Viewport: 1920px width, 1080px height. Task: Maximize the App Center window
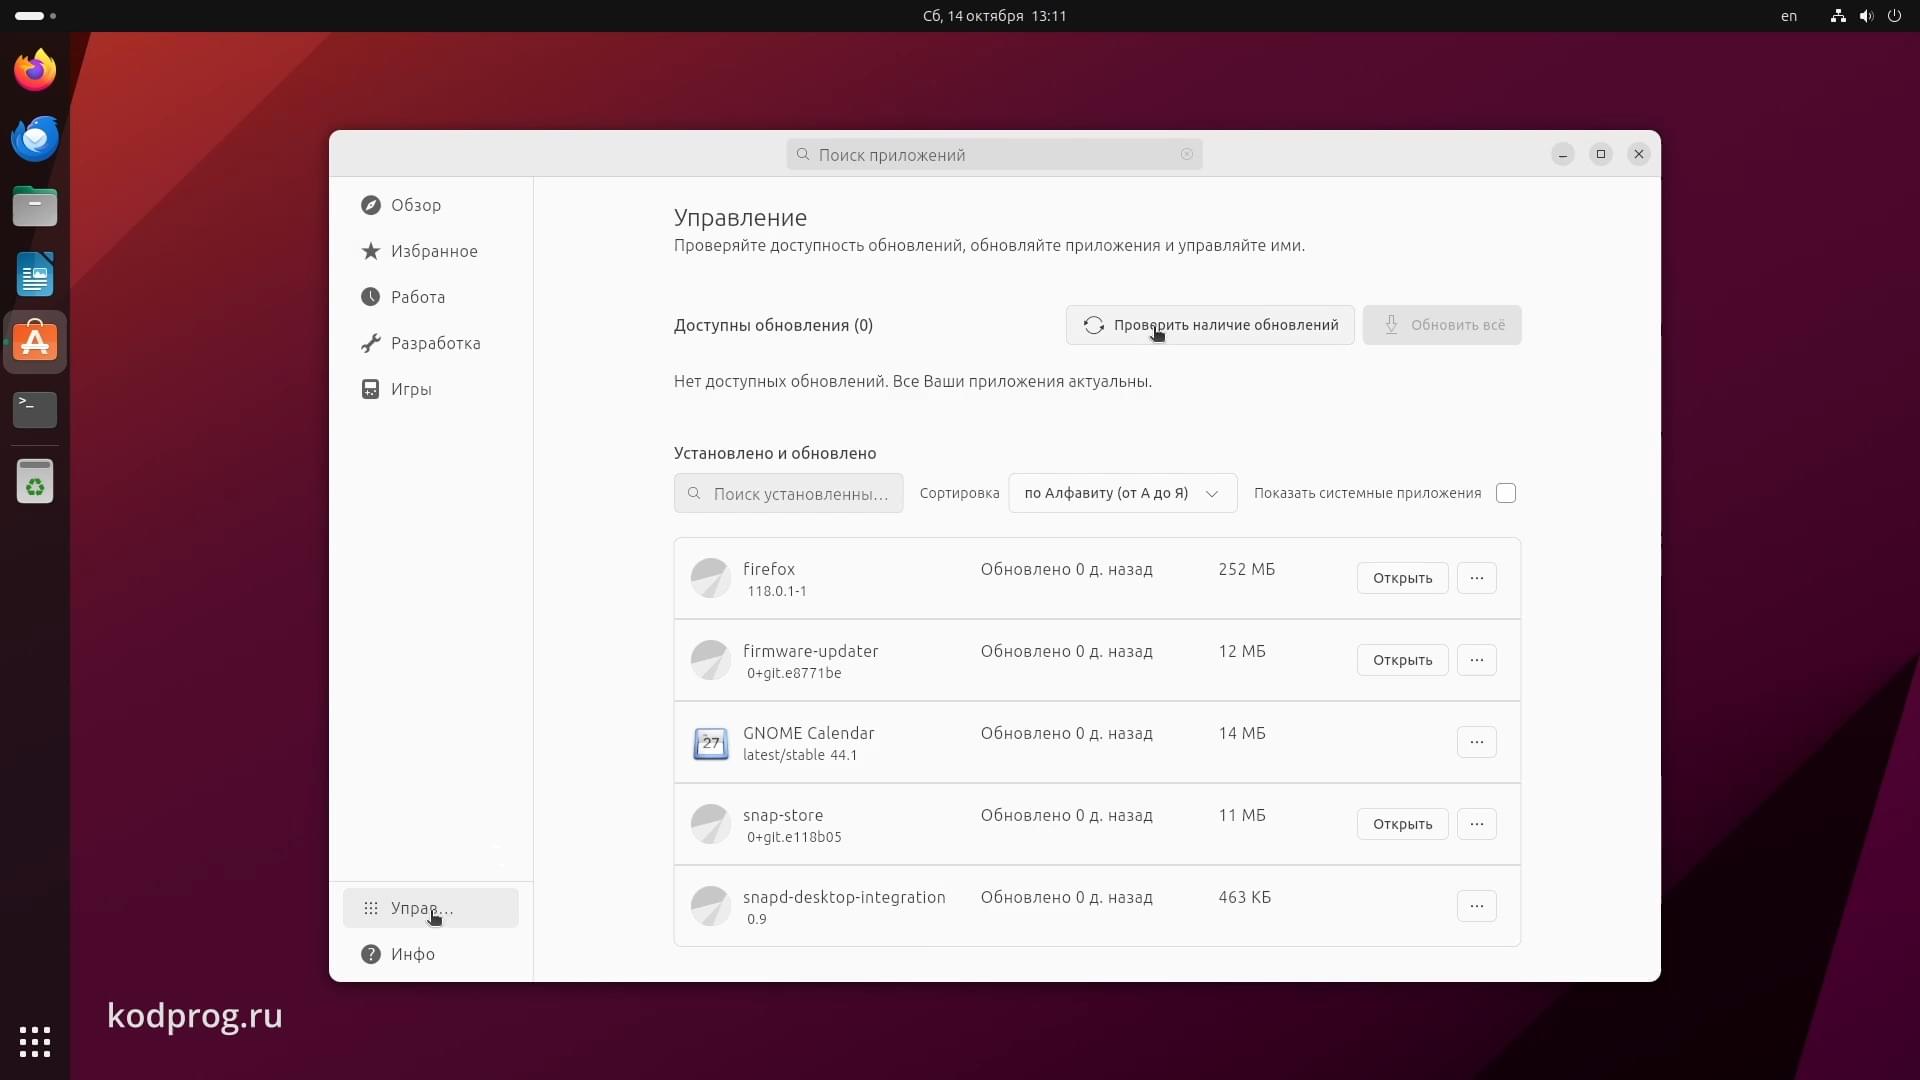click(1601, 154)
